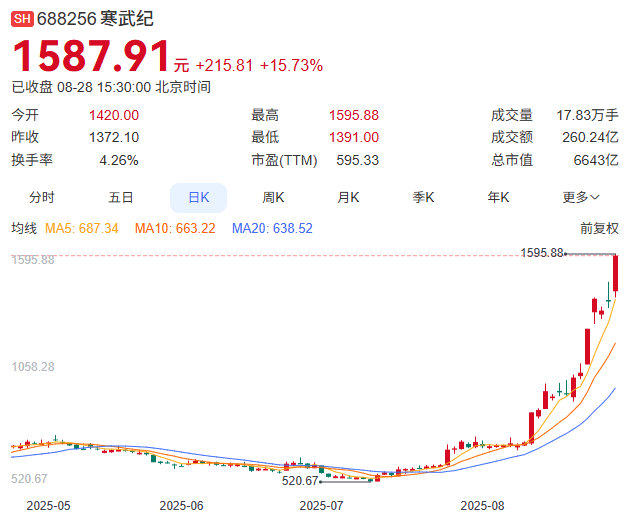Screen dimensions: 629x523
Task: Click the 520.67 low marker annotation
Action: [300, 480]
